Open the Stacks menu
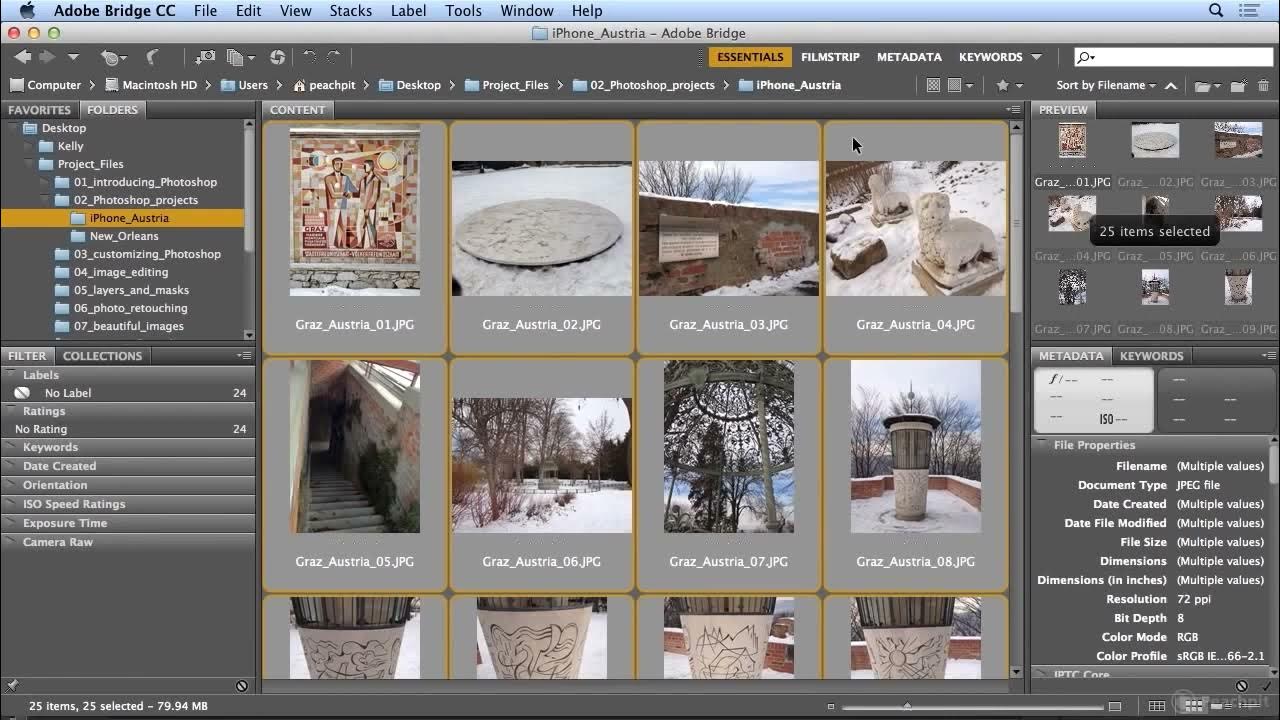The width and height of the screenshot is (1280, 720). click(x=350, y=11)
